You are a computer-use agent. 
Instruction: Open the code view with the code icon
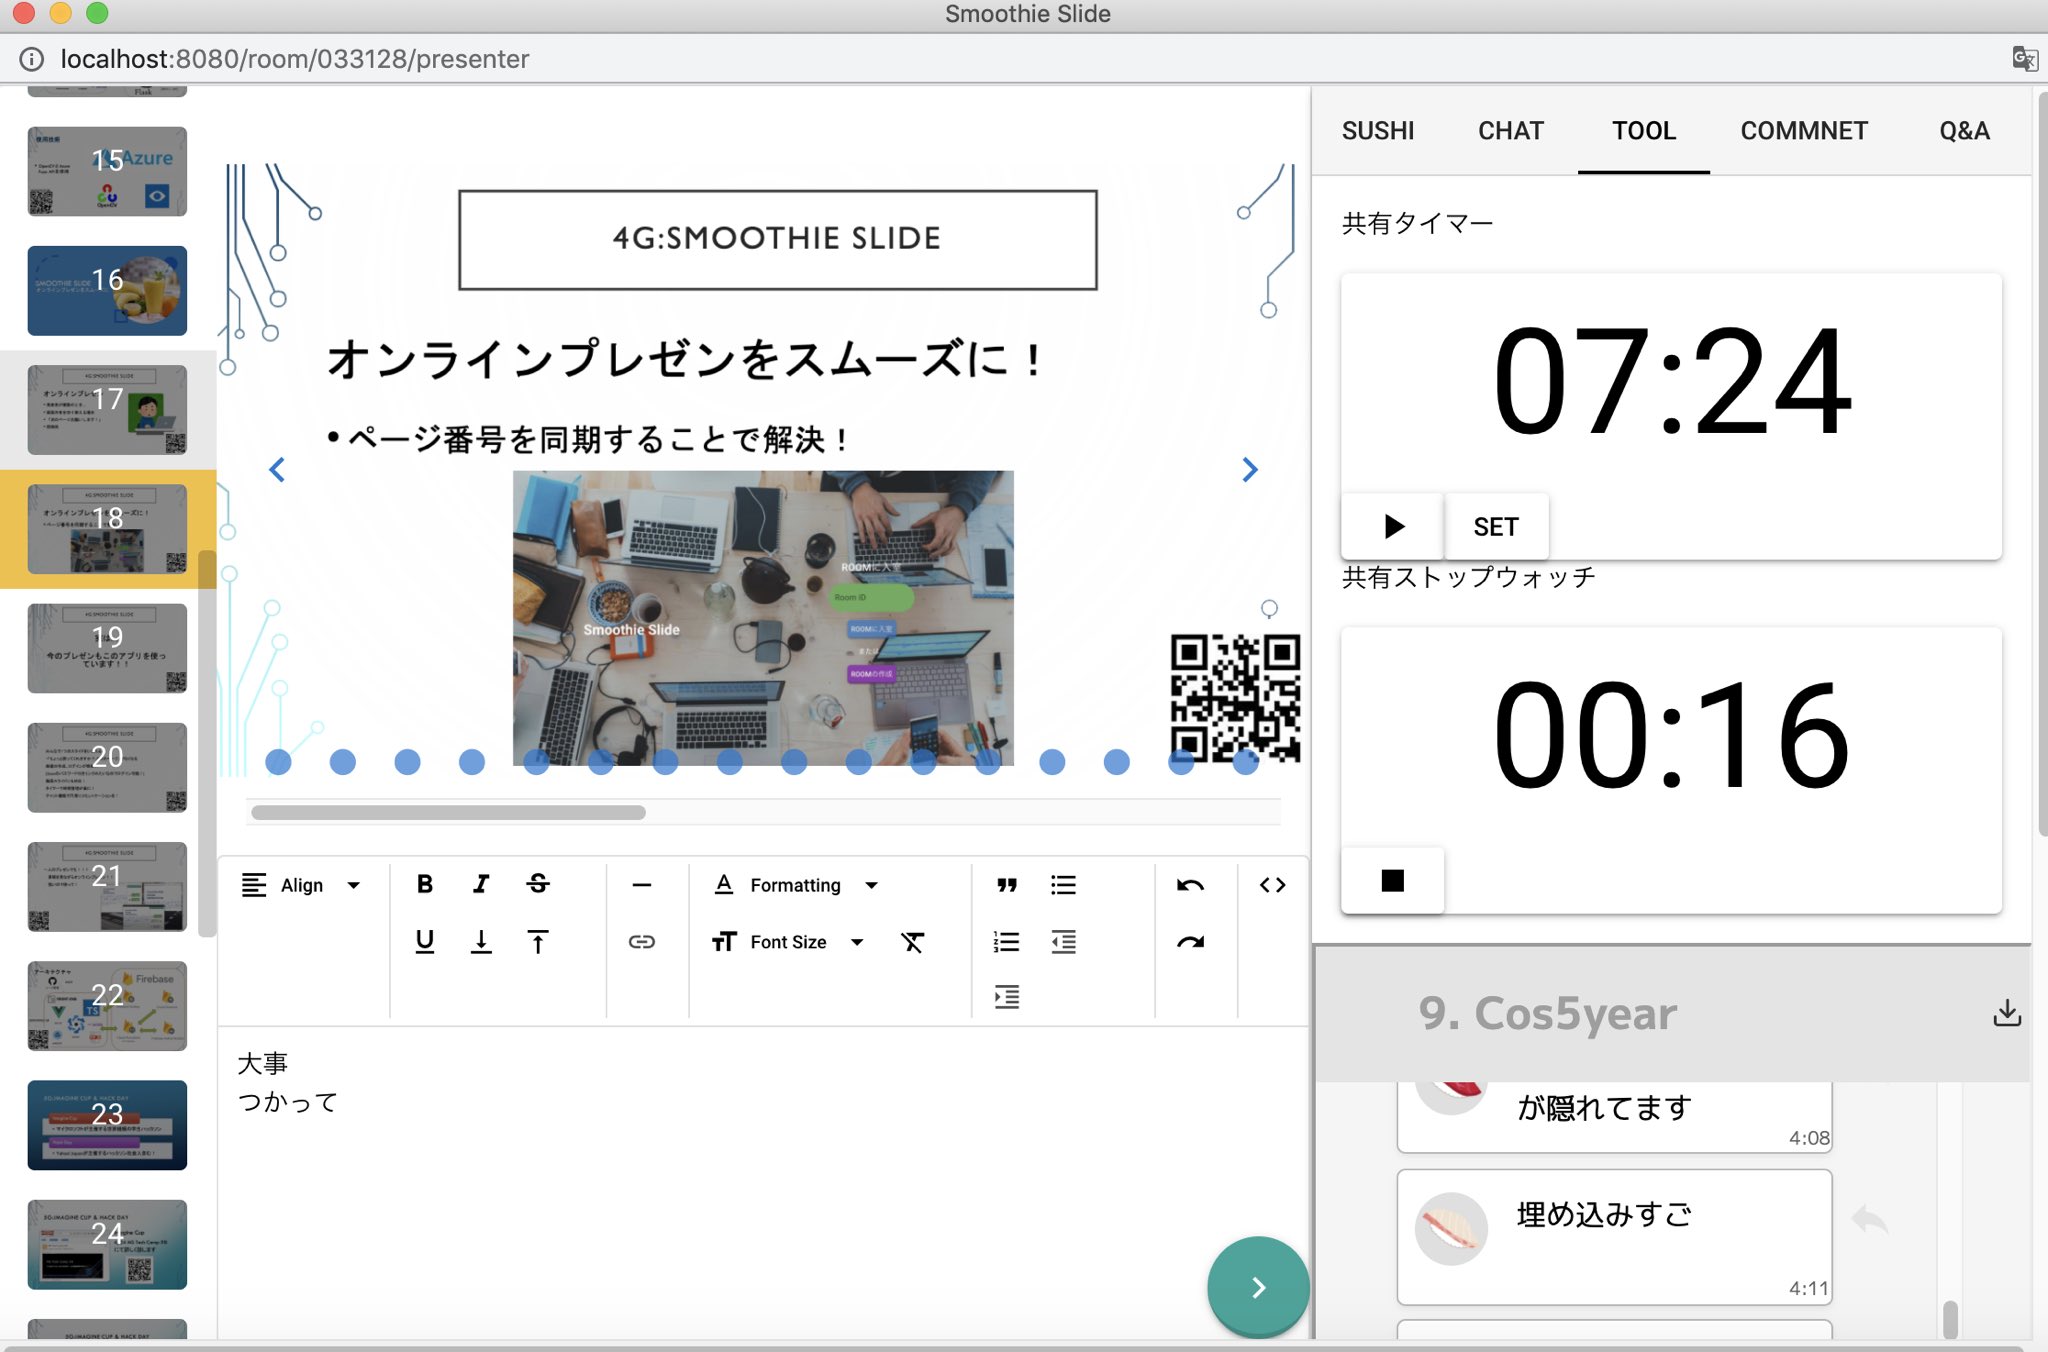(x=1271, y=884)
